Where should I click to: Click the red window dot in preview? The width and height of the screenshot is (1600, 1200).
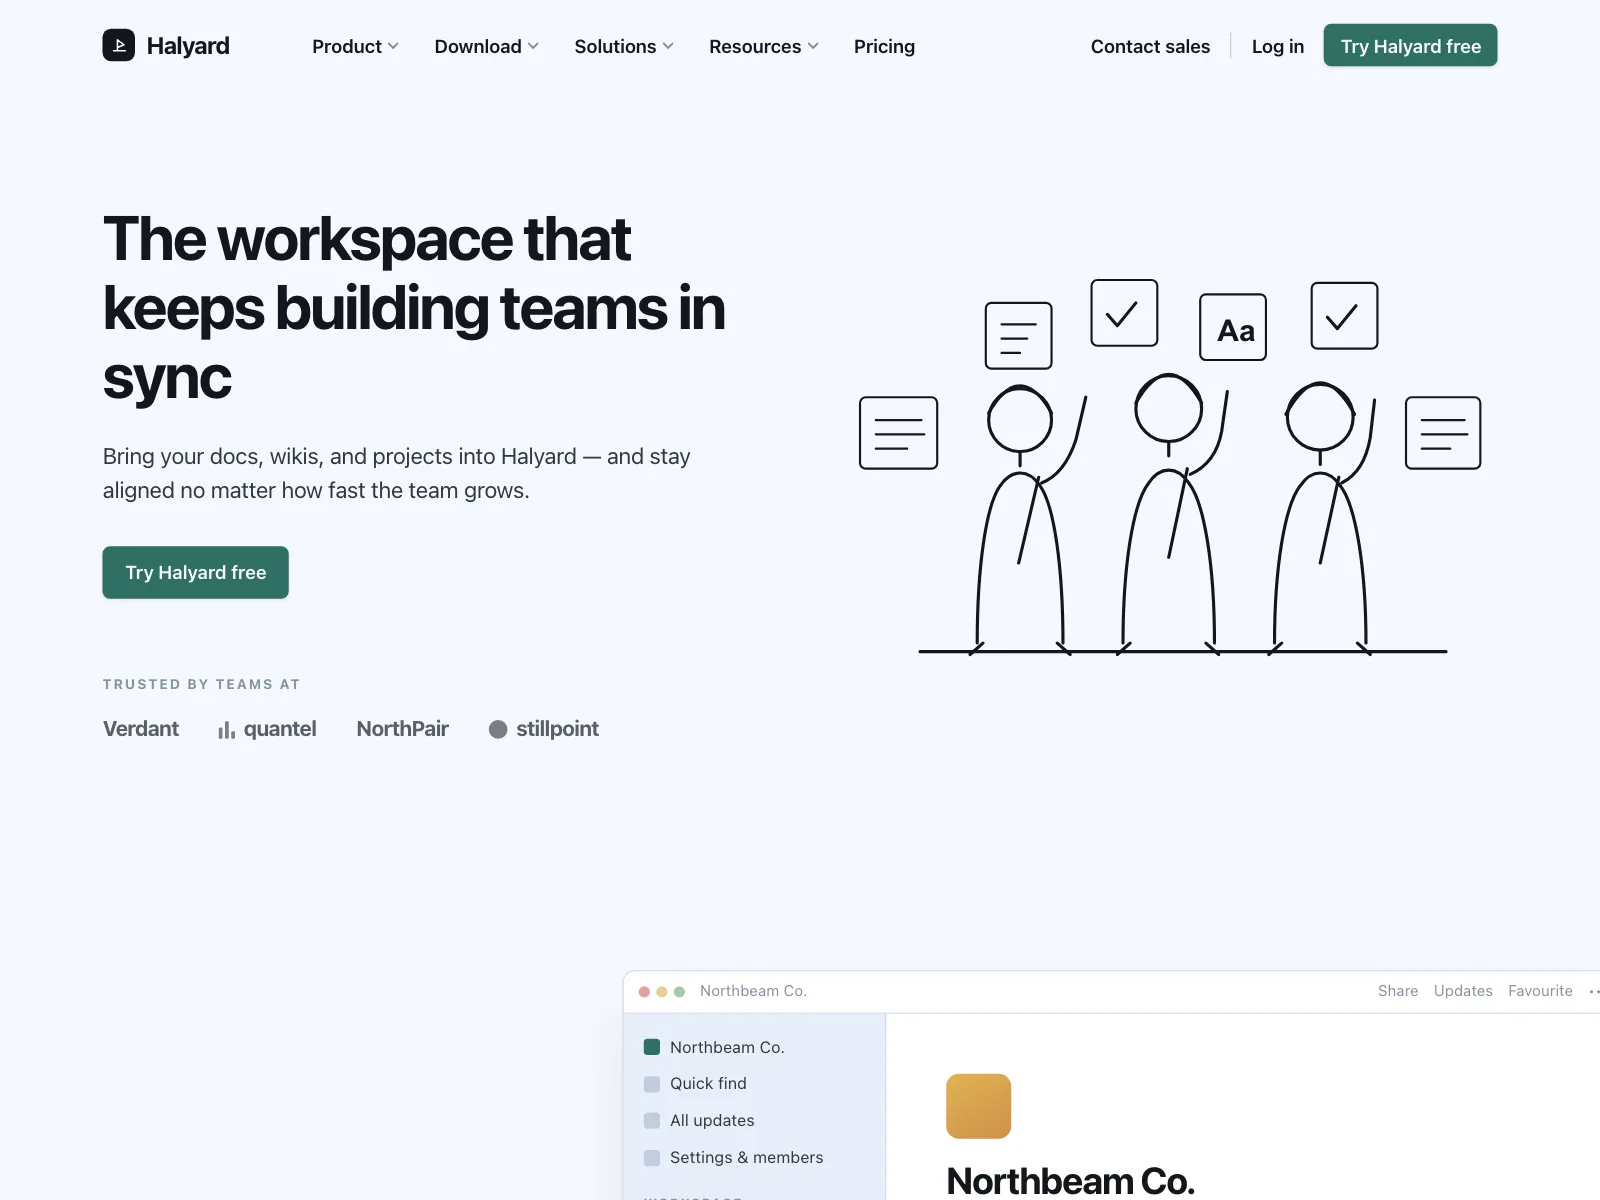[x=644, y=992]
